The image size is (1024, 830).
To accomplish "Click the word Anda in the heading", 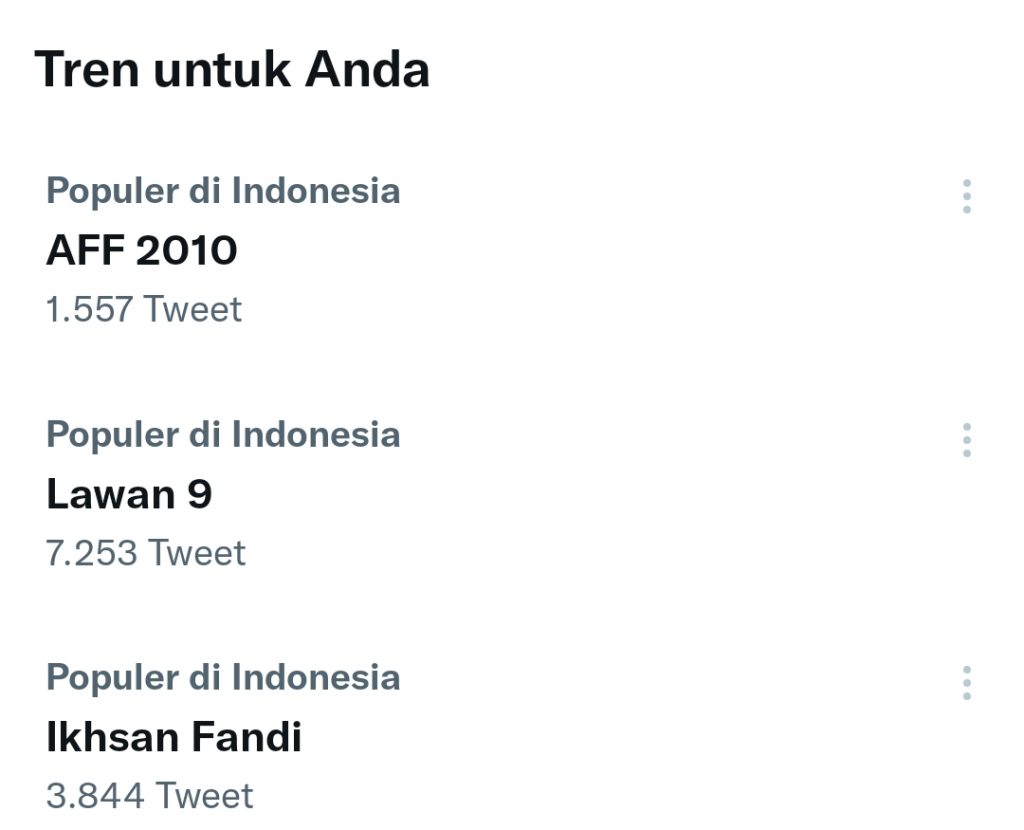I will click(x=367, y=70).
